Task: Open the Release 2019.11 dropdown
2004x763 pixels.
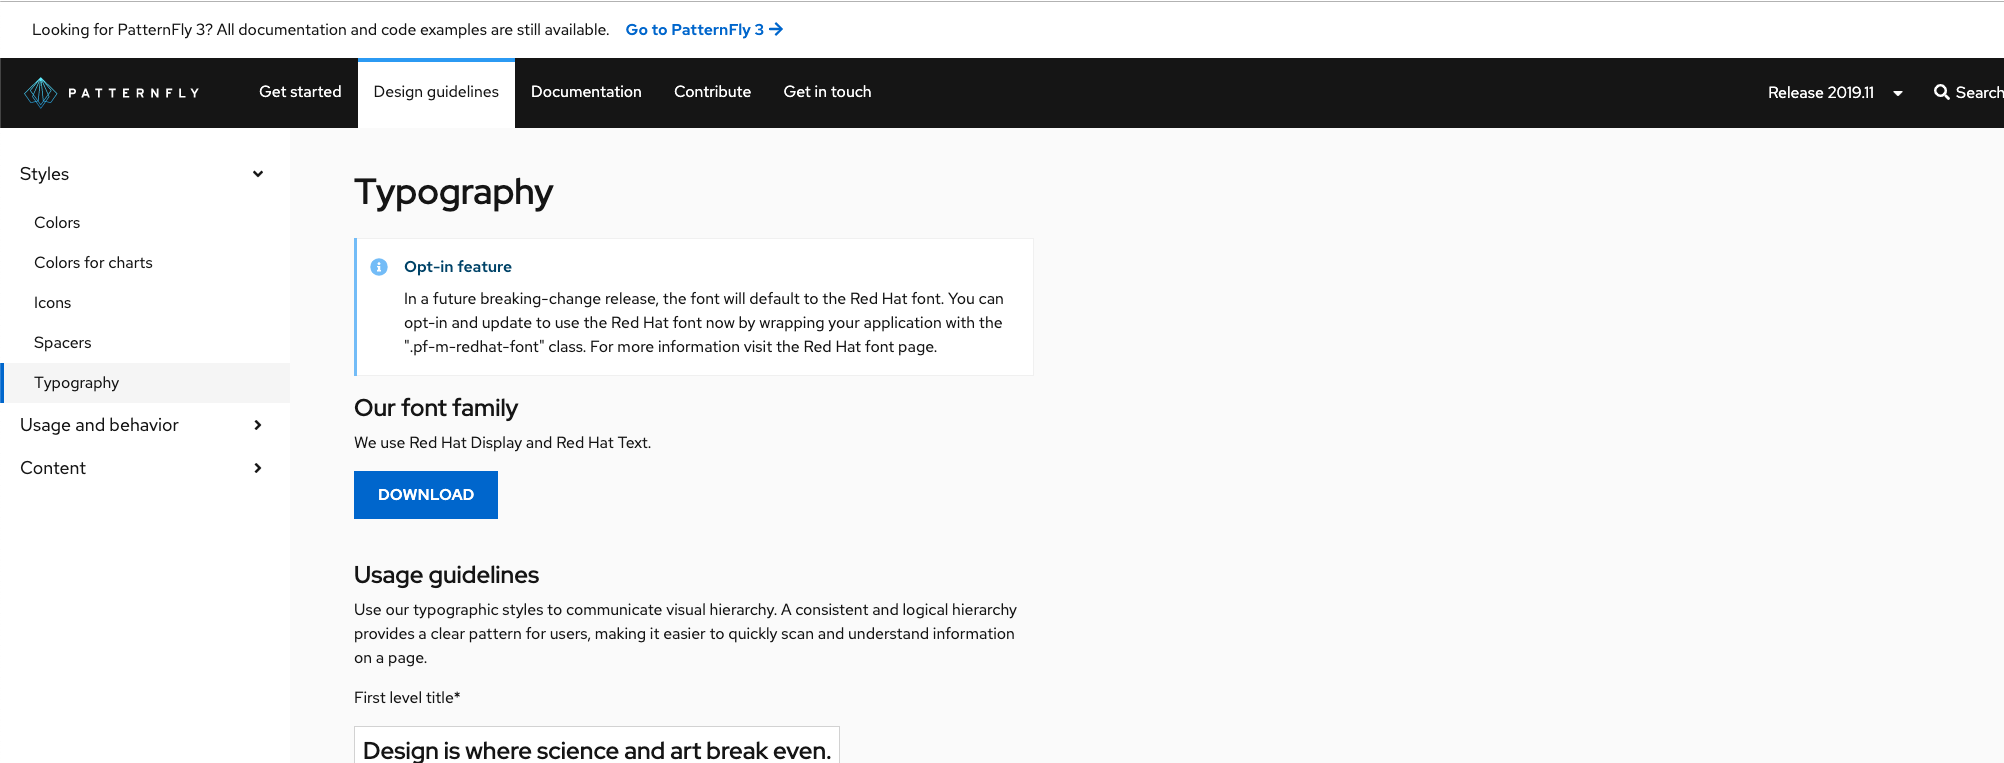Action: (x=1835, y=92)
